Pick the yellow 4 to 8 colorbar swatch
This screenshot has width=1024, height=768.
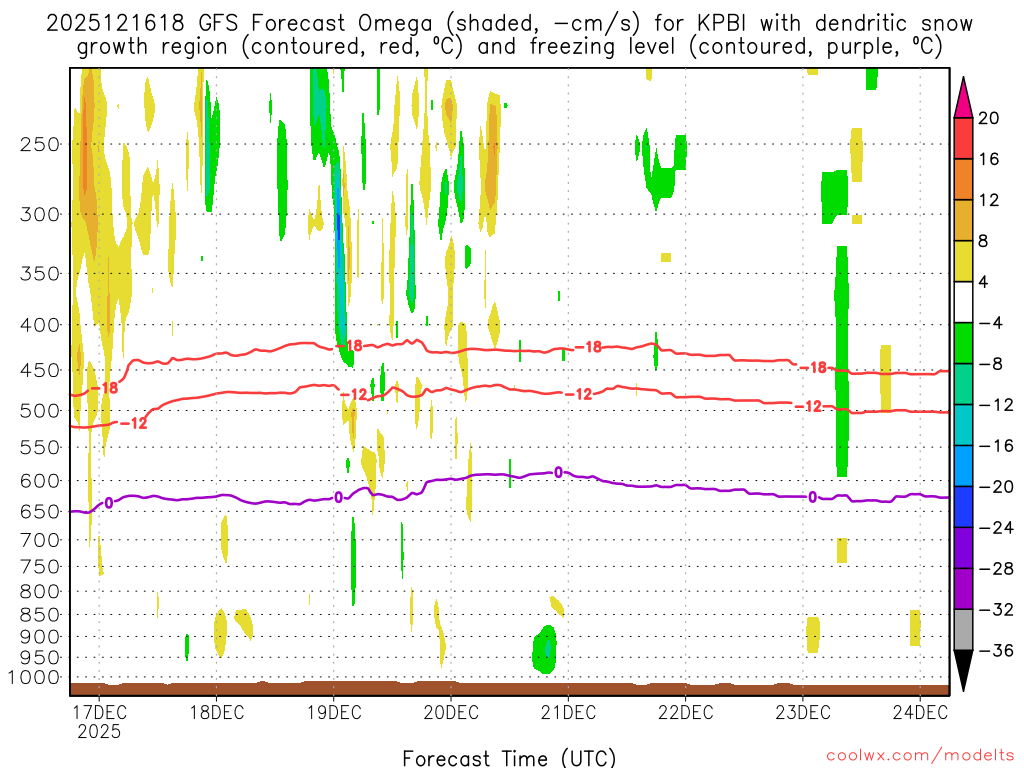pyautogui.click(x=963, y=261)
